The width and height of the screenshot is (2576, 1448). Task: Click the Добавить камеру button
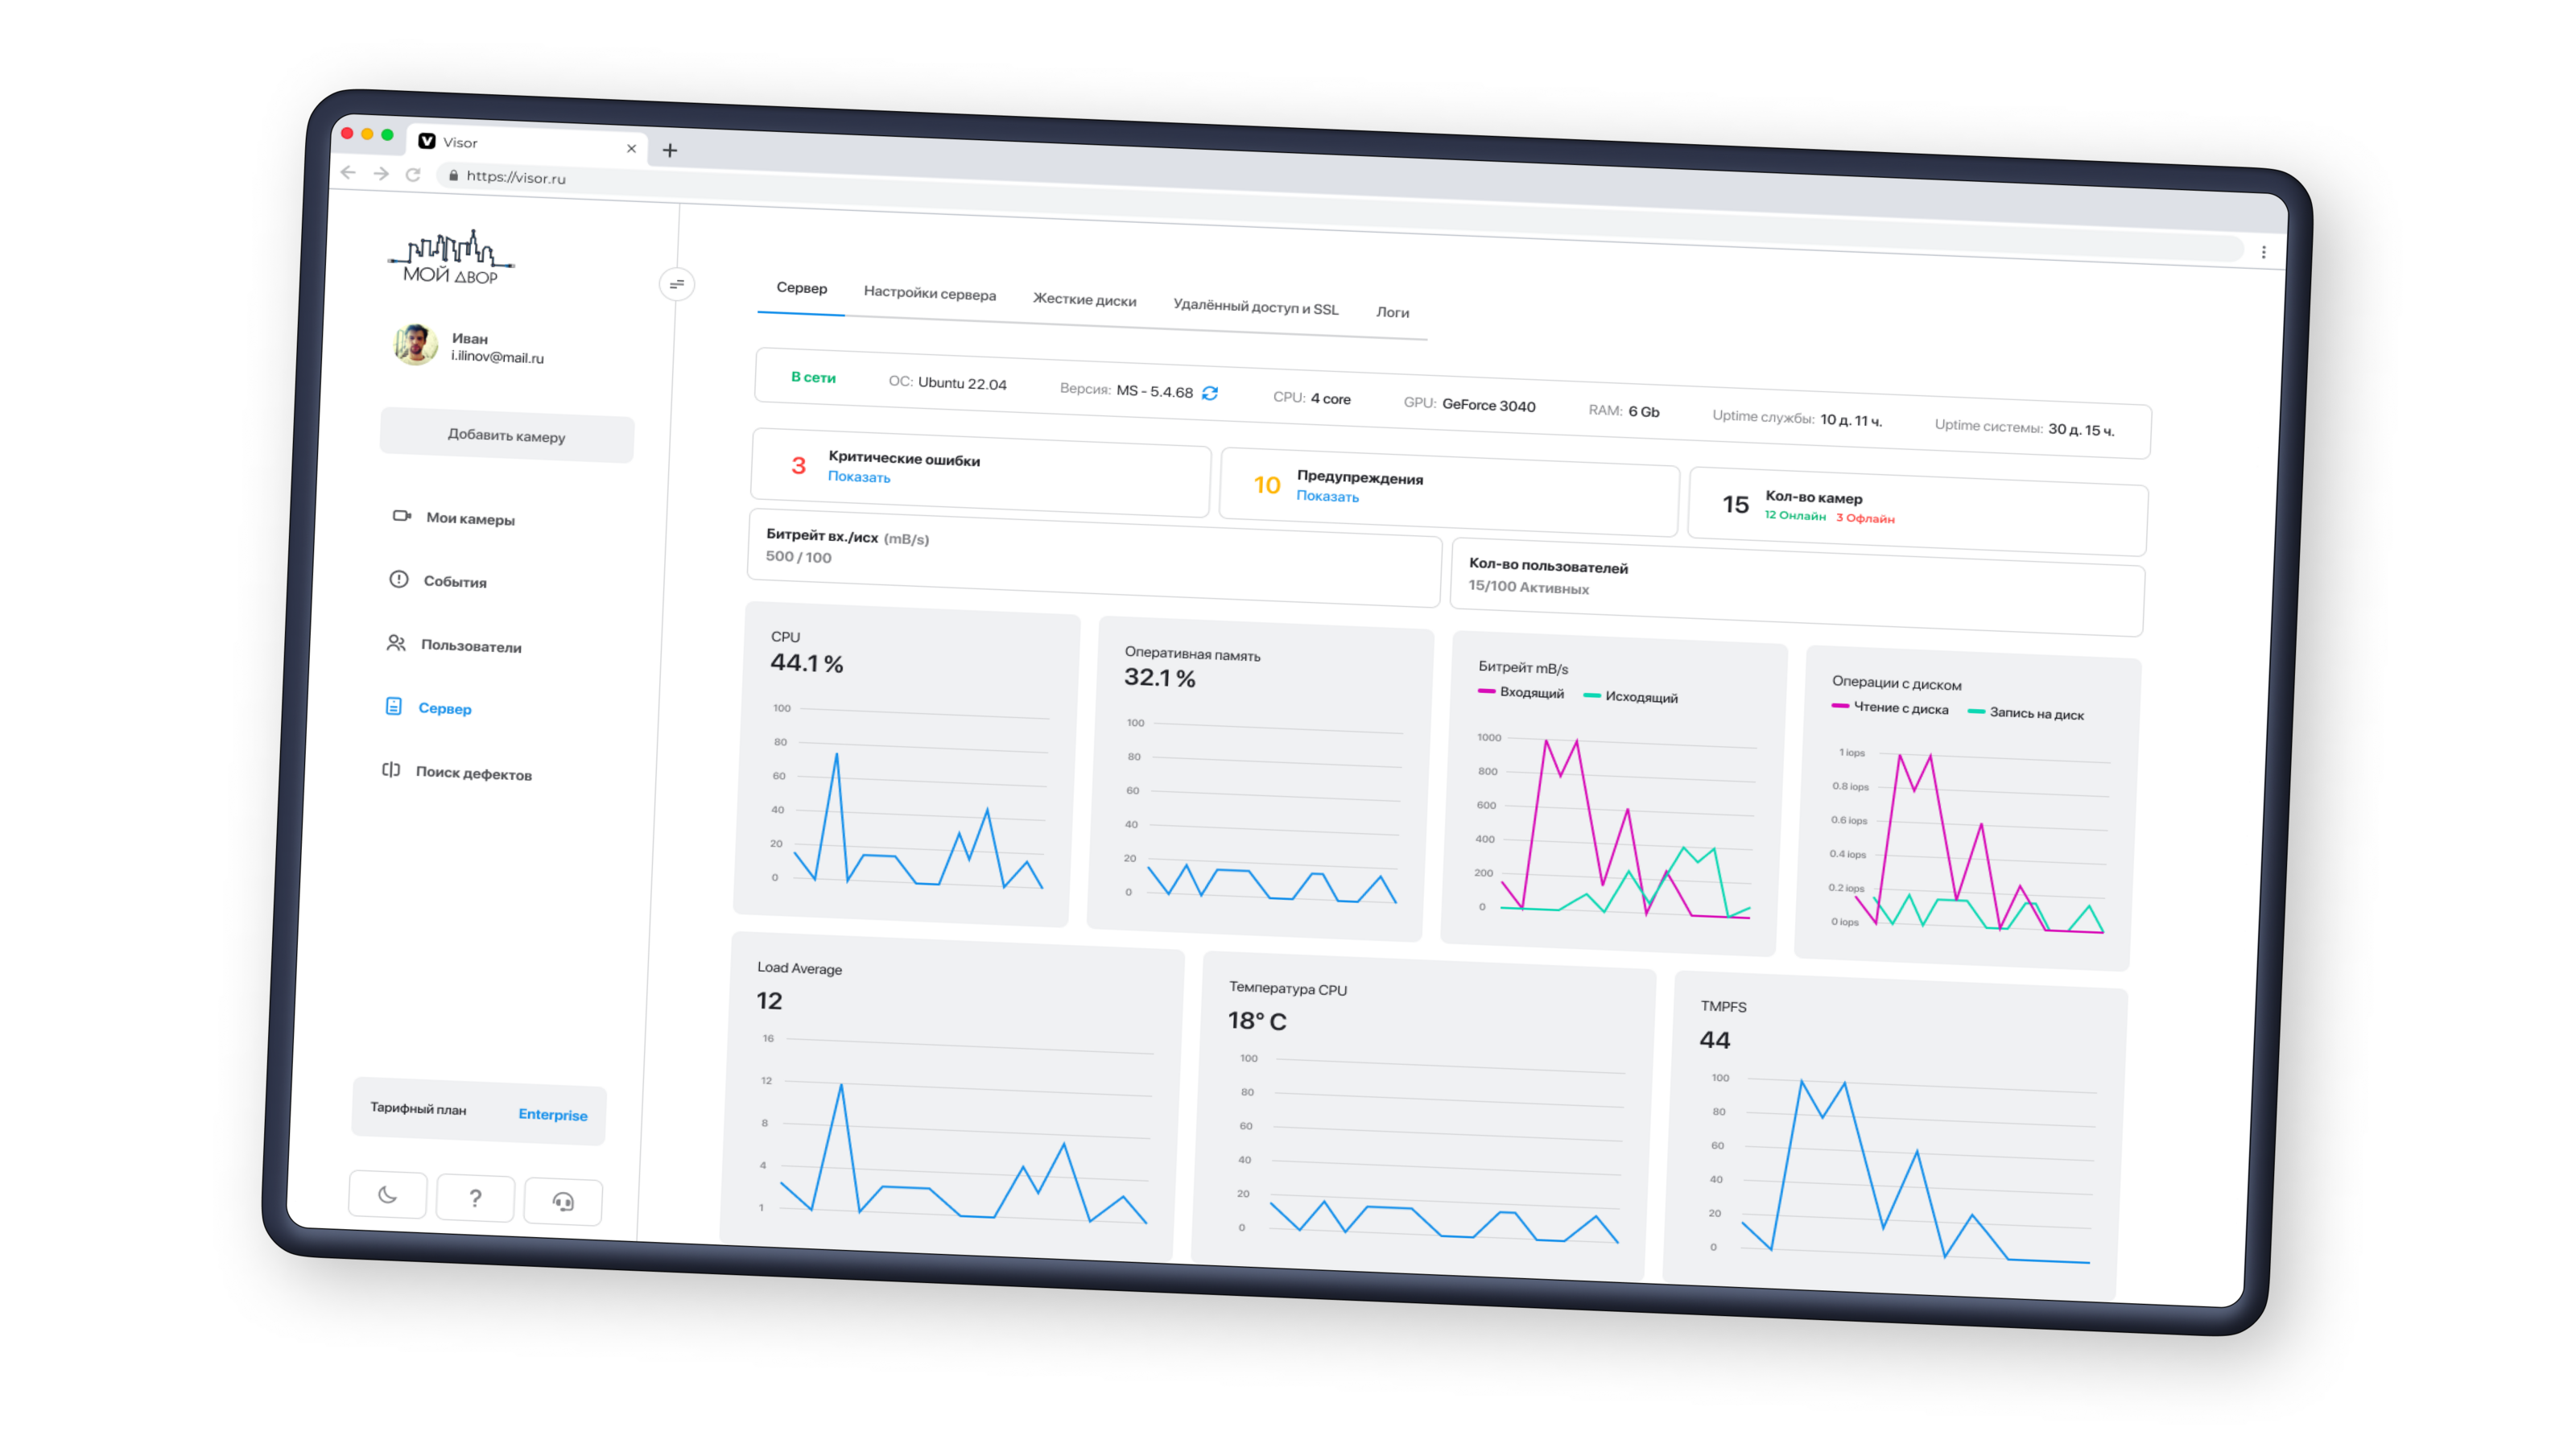pos(506,436)
